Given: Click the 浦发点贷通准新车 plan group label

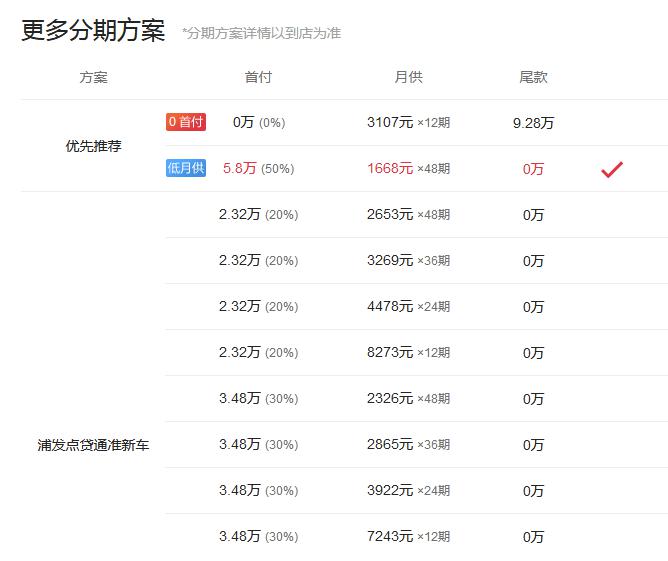Looking at the screenshot, I should tap(93, 445).
